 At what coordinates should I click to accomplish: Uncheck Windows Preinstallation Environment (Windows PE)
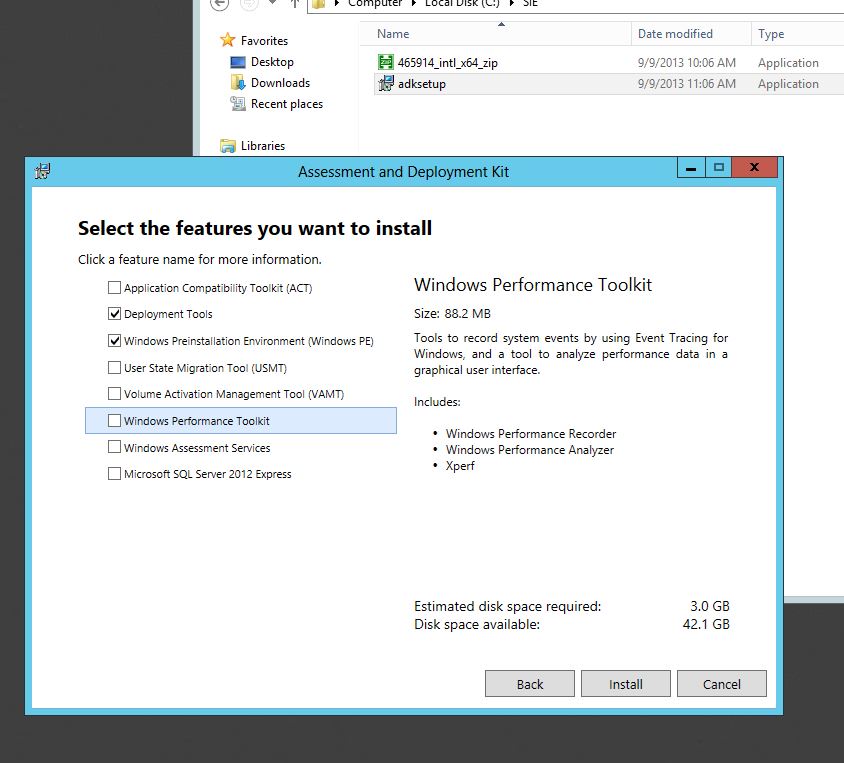114,341
